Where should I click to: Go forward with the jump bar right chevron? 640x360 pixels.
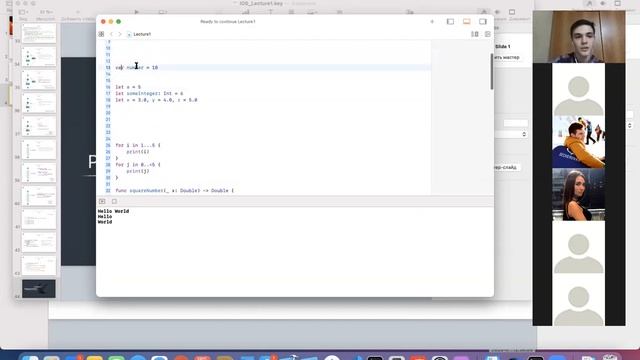[120, 34]
